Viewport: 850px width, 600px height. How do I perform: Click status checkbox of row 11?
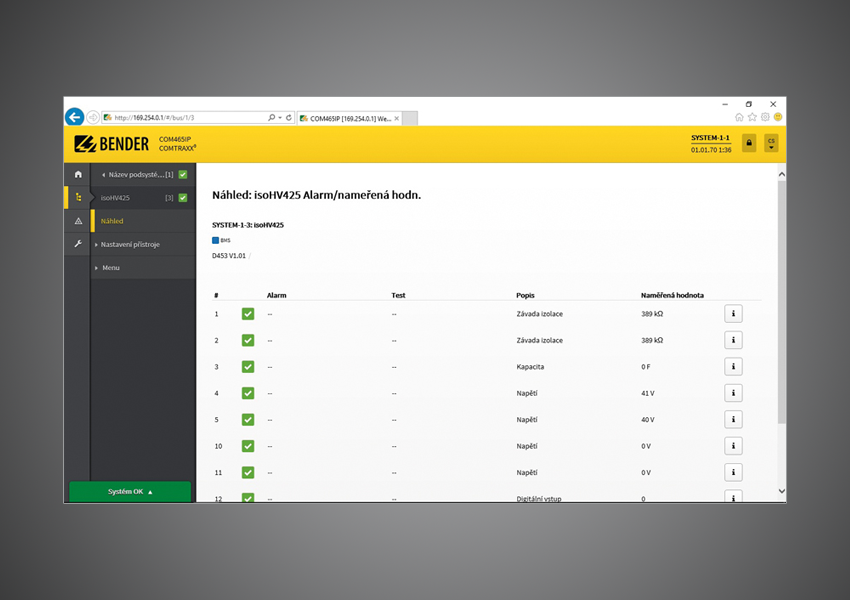click(x=248, y=473)
